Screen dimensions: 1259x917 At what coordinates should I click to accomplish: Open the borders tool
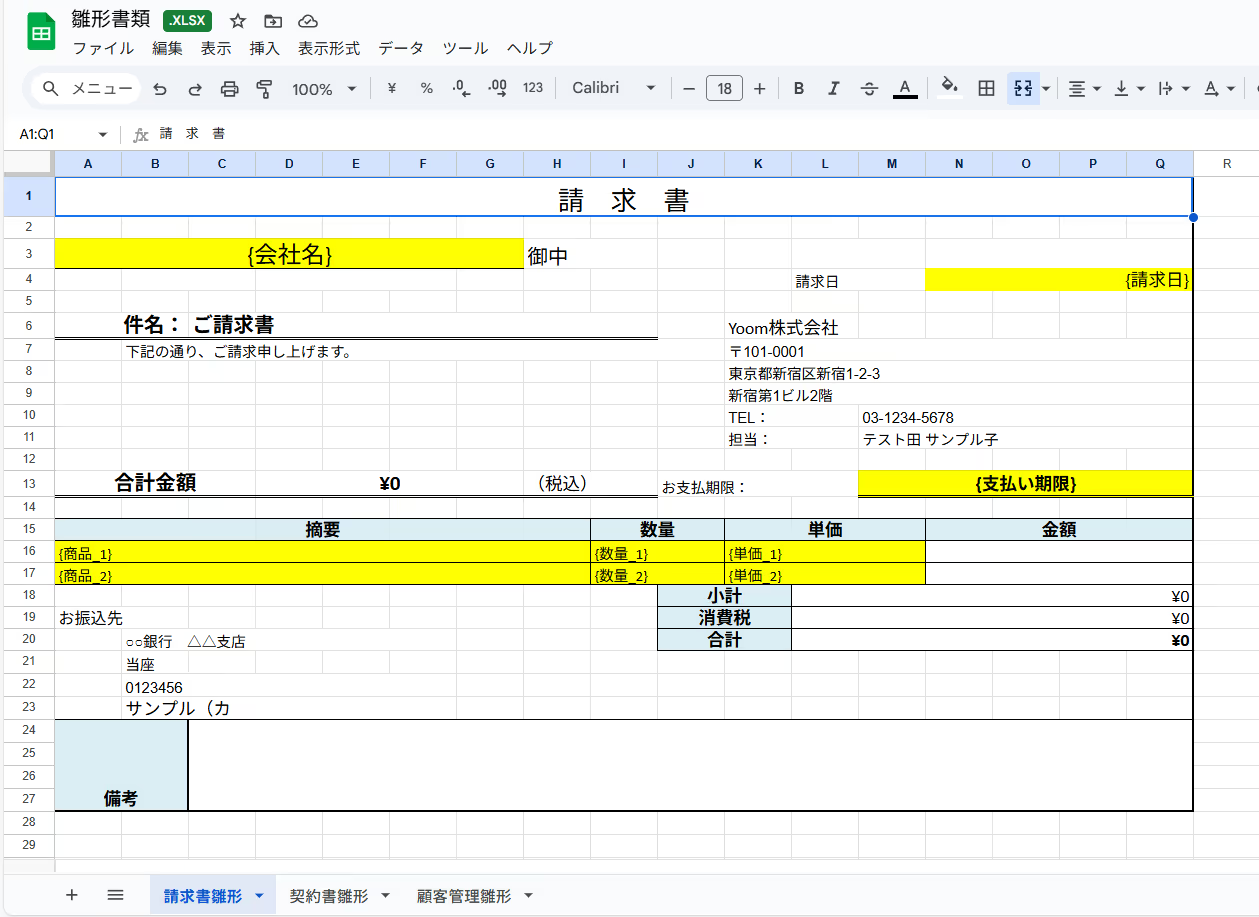(x=986, y=88)
